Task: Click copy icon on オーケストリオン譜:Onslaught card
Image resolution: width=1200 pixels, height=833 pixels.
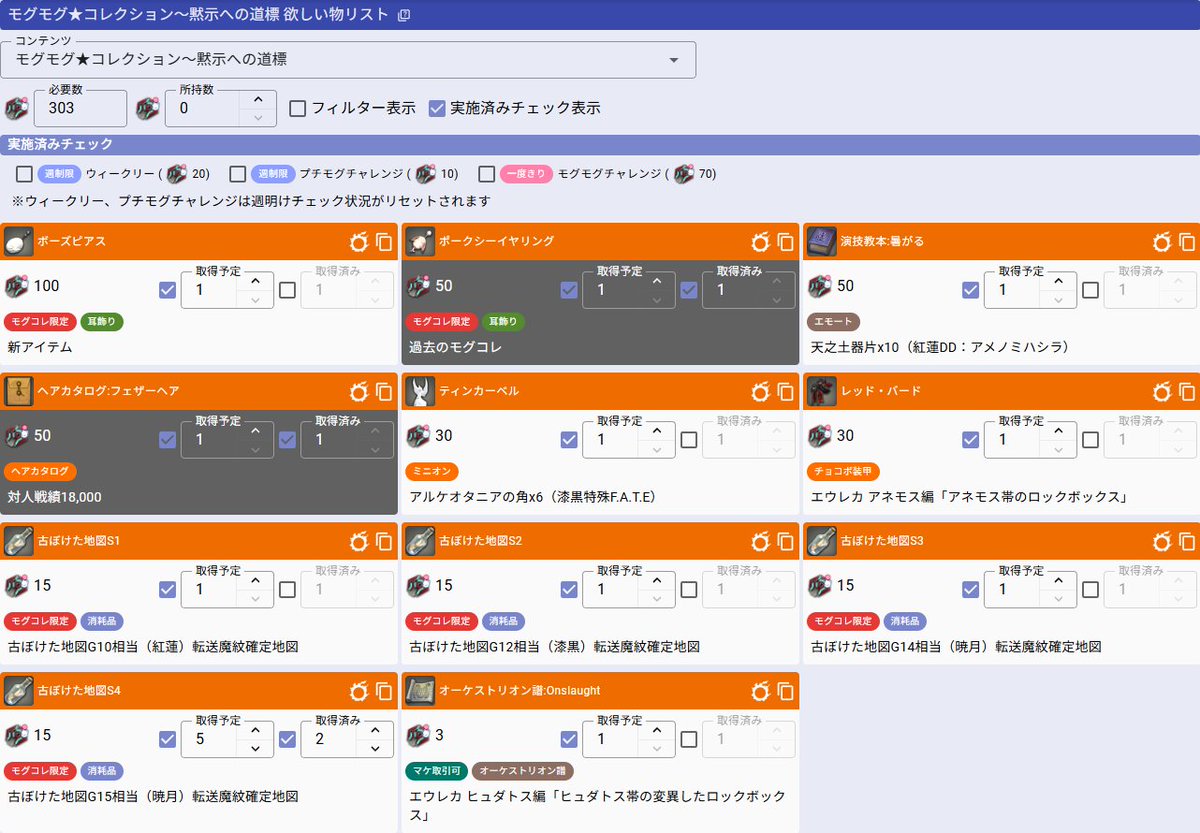Action: pos(787,691)
